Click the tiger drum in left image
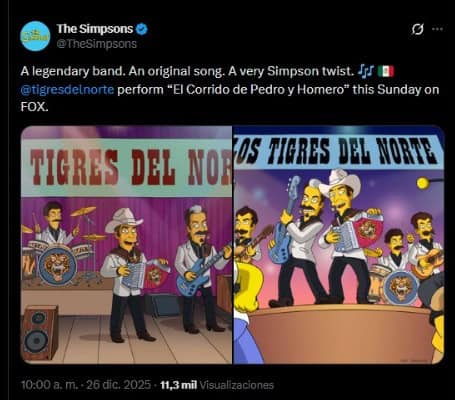Image resolution: width=455 pixels, height=400 pixels. 57,265
